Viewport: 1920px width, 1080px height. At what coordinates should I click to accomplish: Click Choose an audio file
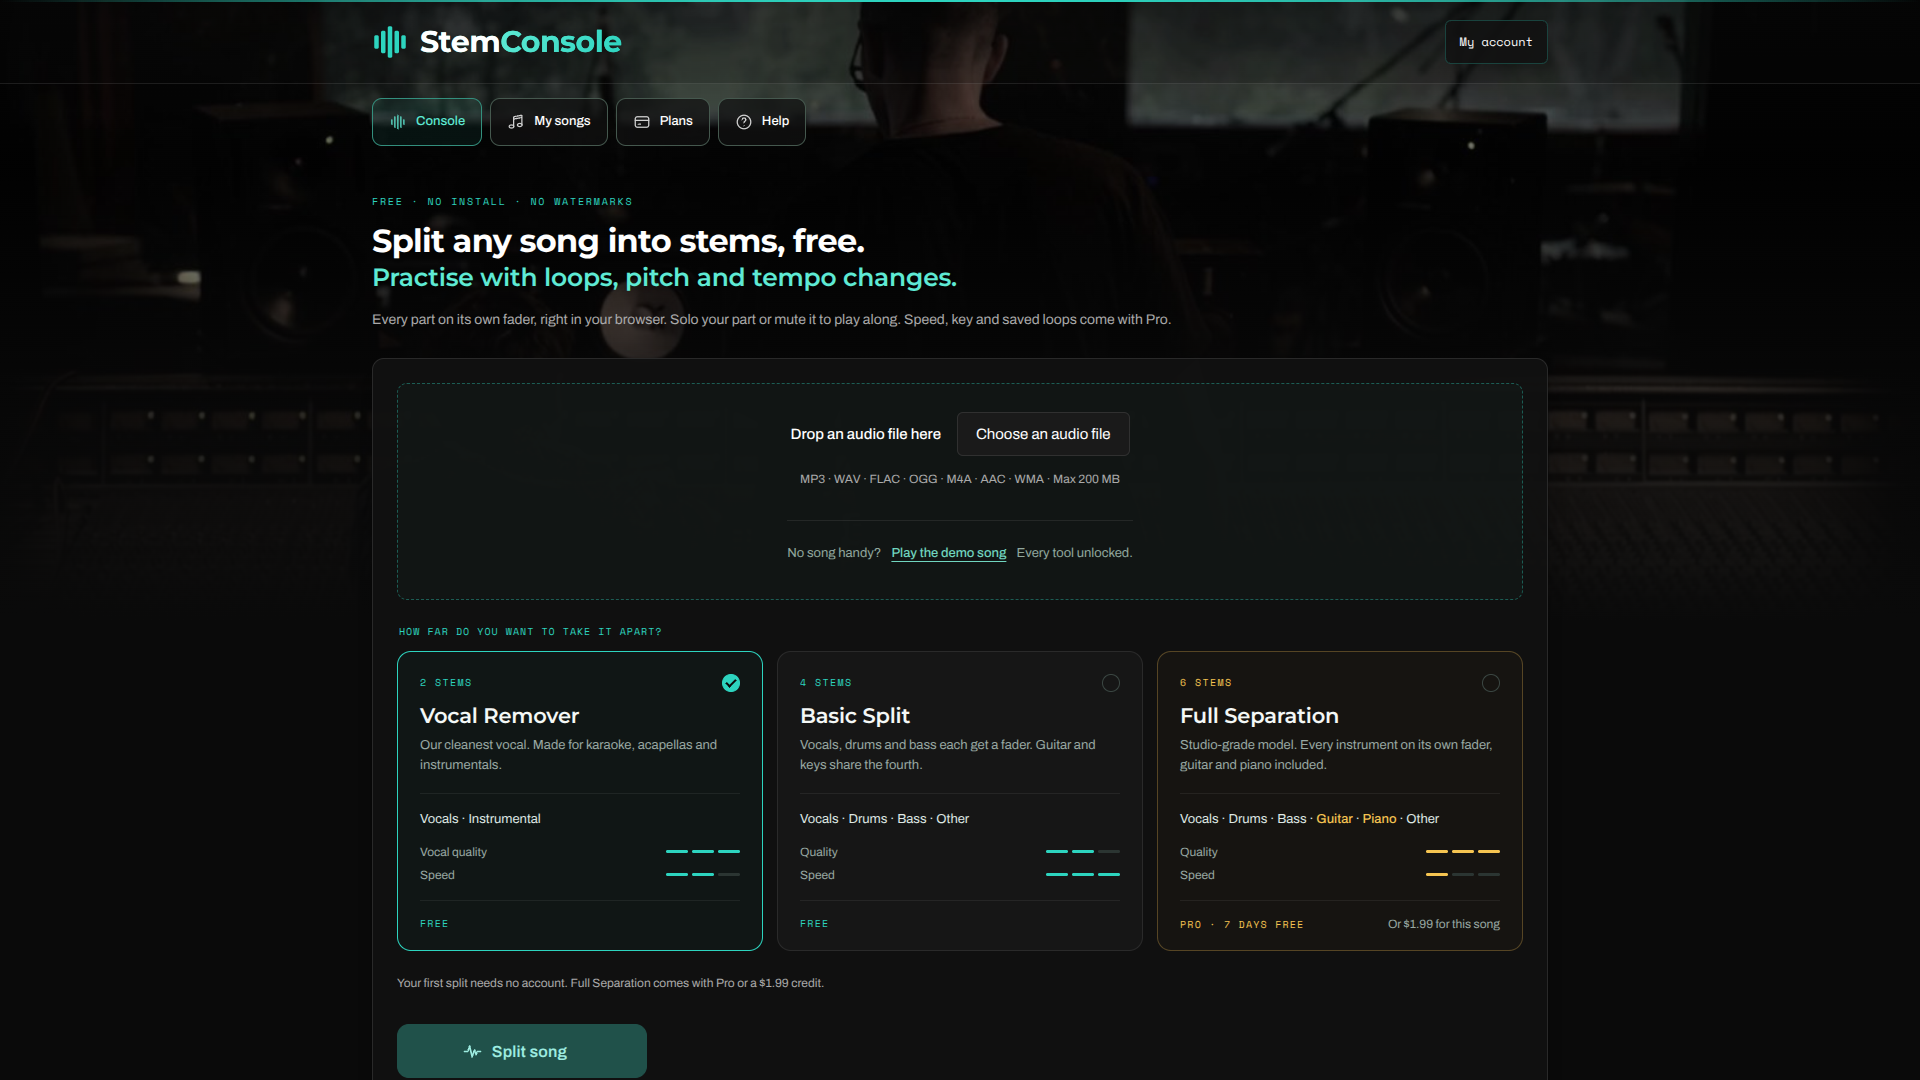tap(1043, 434)
